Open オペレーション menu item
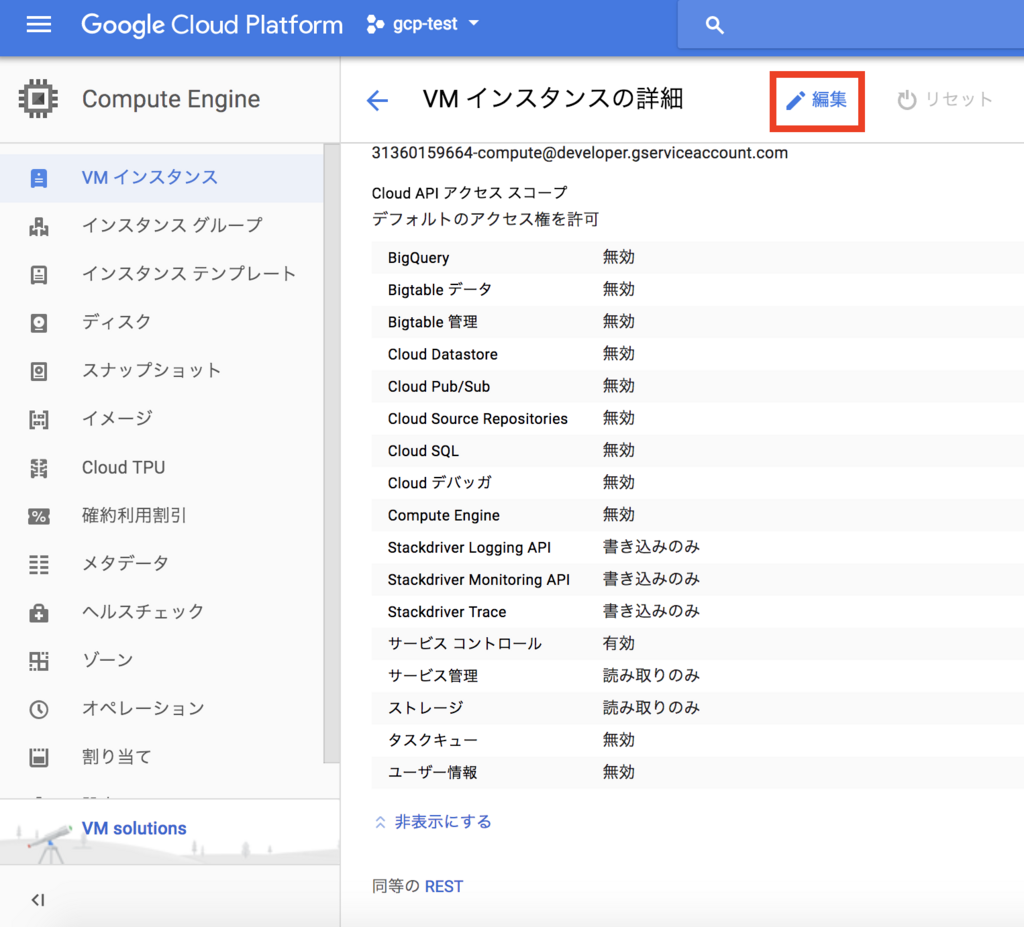The height and width of the screenshot is (927, 1024). click(161, 709)
